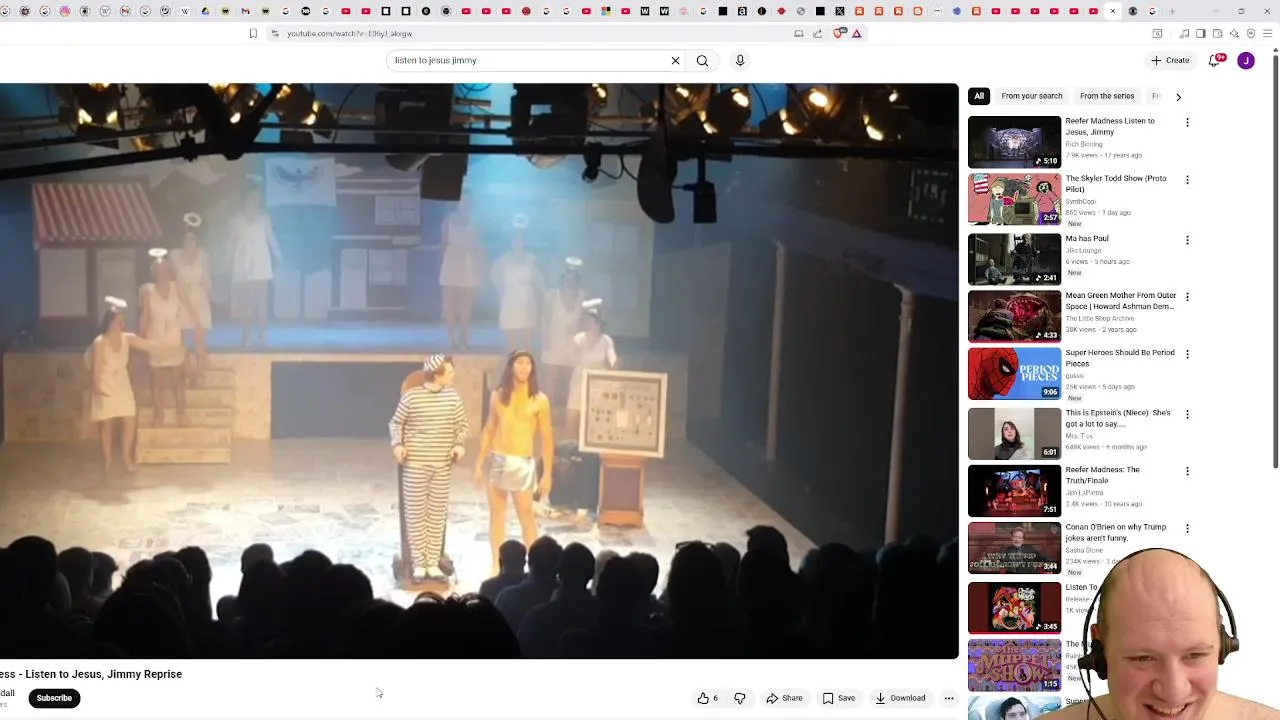Open YouTube notifications bell
Image resolution: width=1280 pixels, height=720 pixels.
tap(1216, 60)
